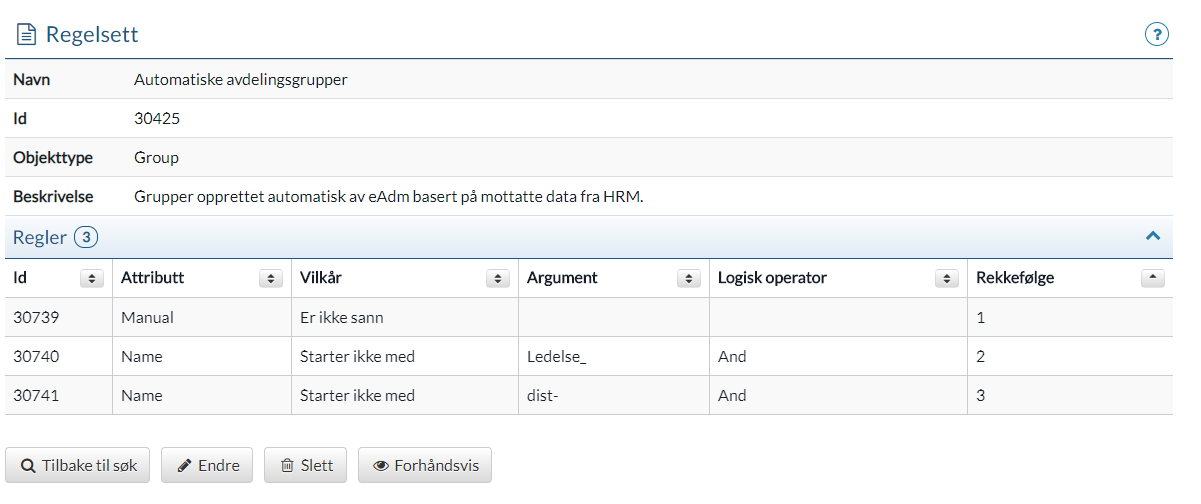Sort rules by Vilkår column arrows
The width and height of the screenshot is (1201, 504).
497,279
